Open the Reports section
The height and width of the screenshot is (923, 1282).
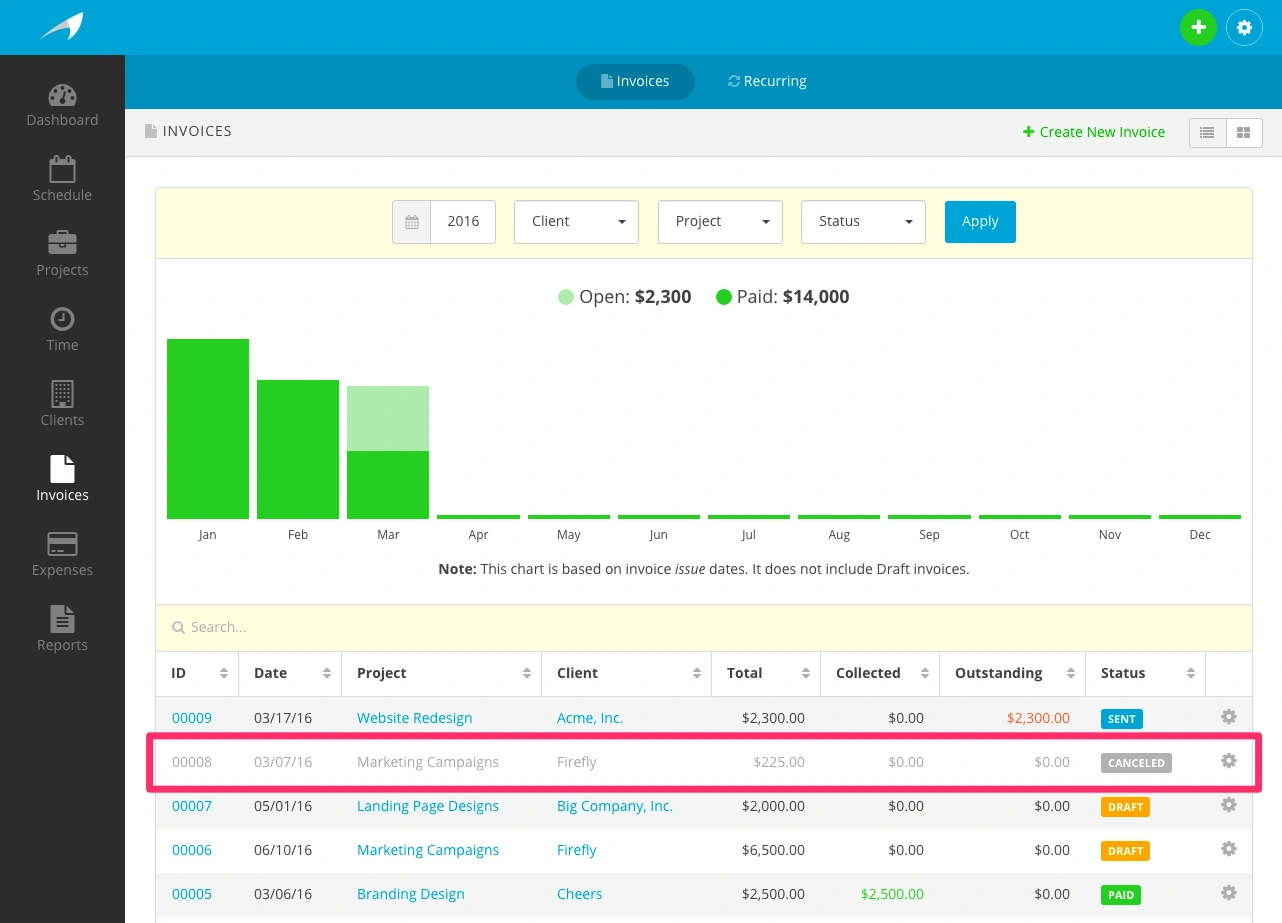click(x=62, y=629)
